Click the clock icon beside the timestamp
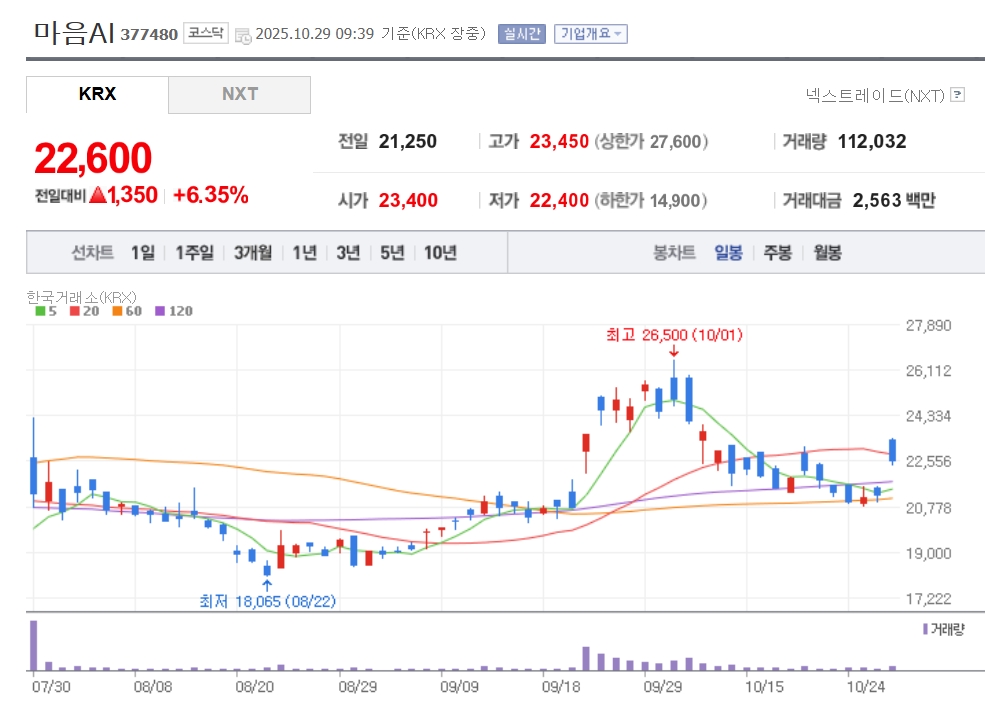 point(243,35)
